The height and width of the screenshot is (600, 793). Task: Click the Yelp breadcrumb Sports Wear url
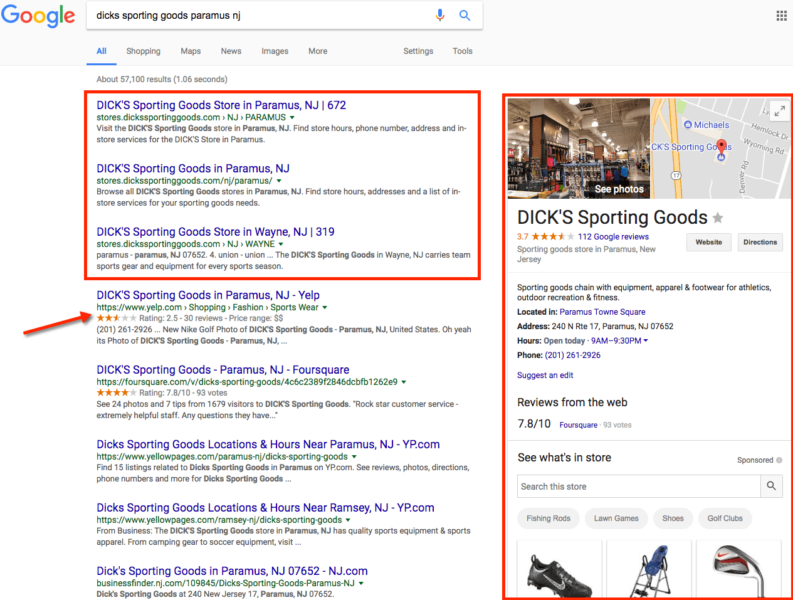[294, 308]
